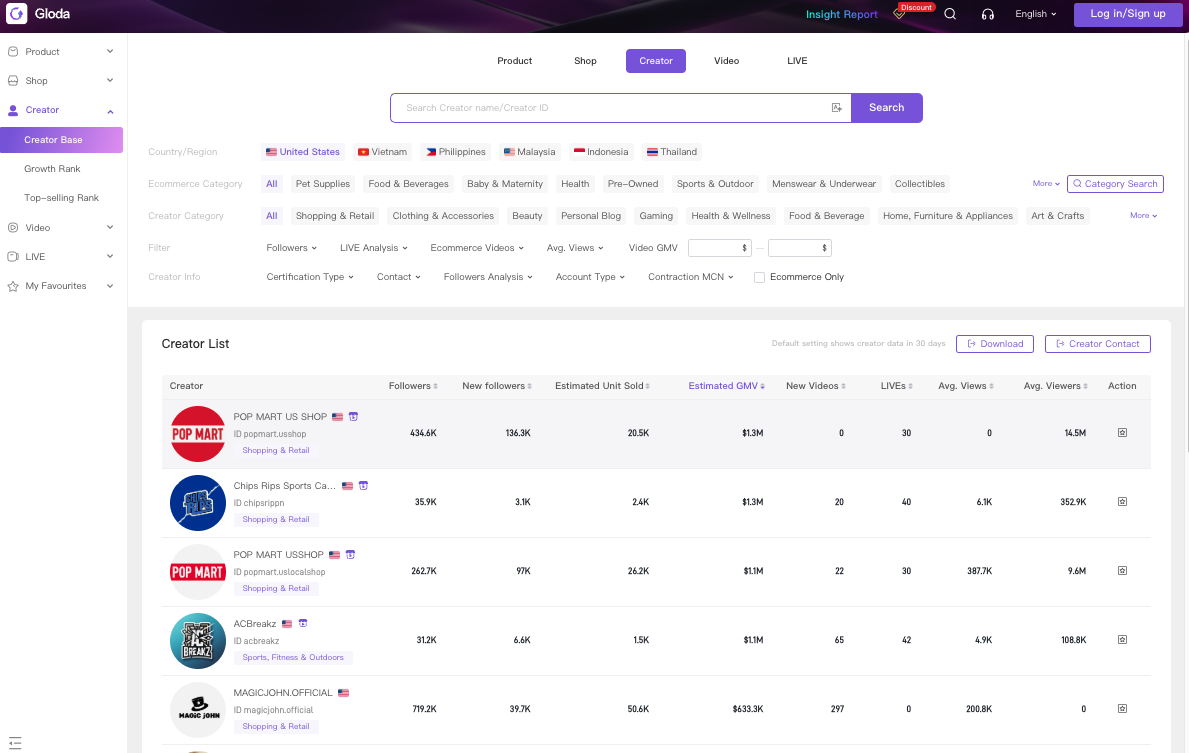The image size is (1189, 753).
Task: Select Philippines country filter
Action: 456,152
